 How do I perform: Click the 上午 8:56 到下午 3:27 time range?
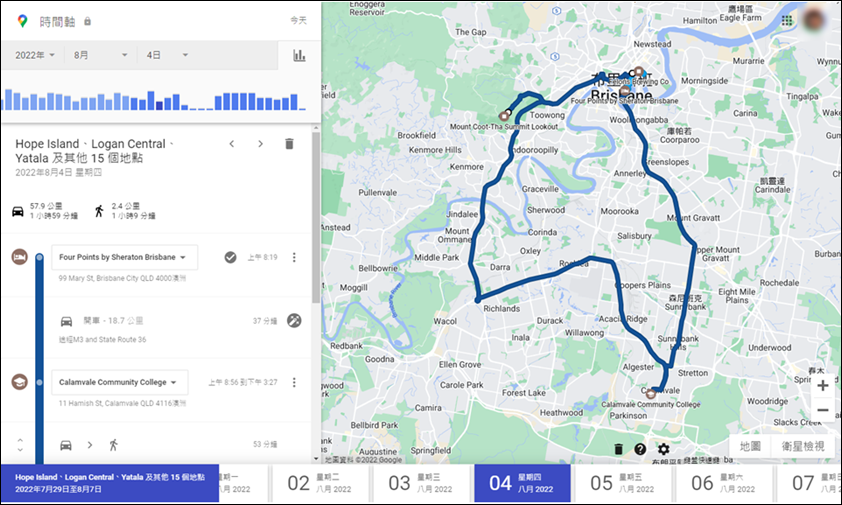[243, 383]
